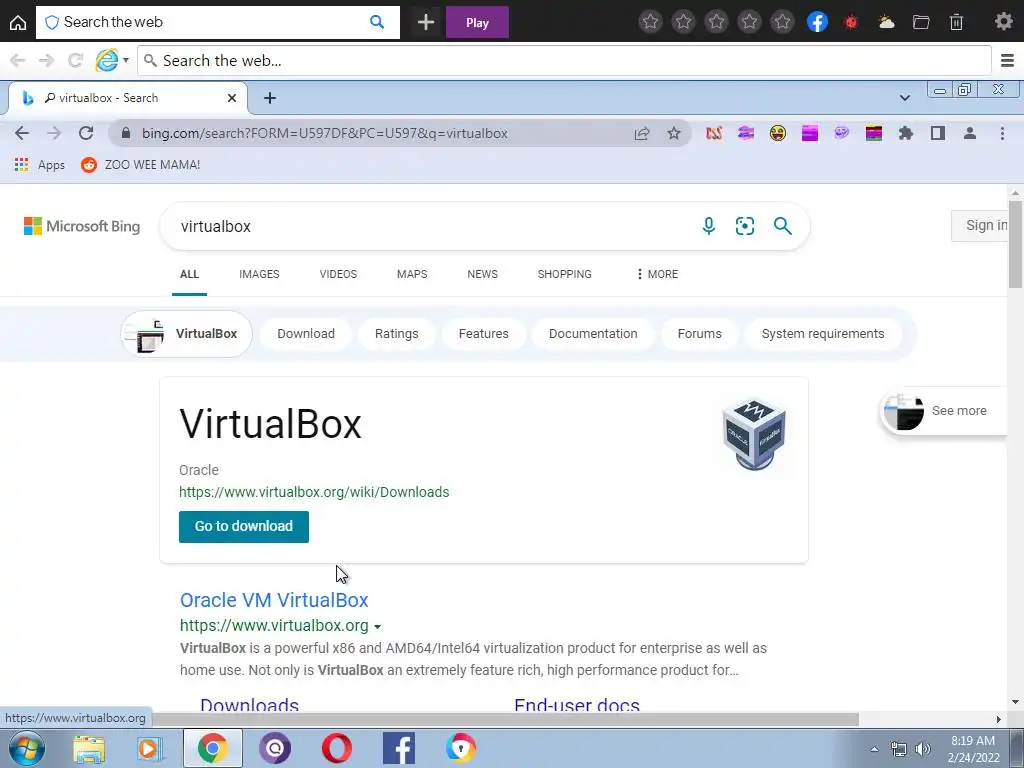The image size is (1024, 768).
Task: Click the purple Play button
Action: (x=477, y=22)
